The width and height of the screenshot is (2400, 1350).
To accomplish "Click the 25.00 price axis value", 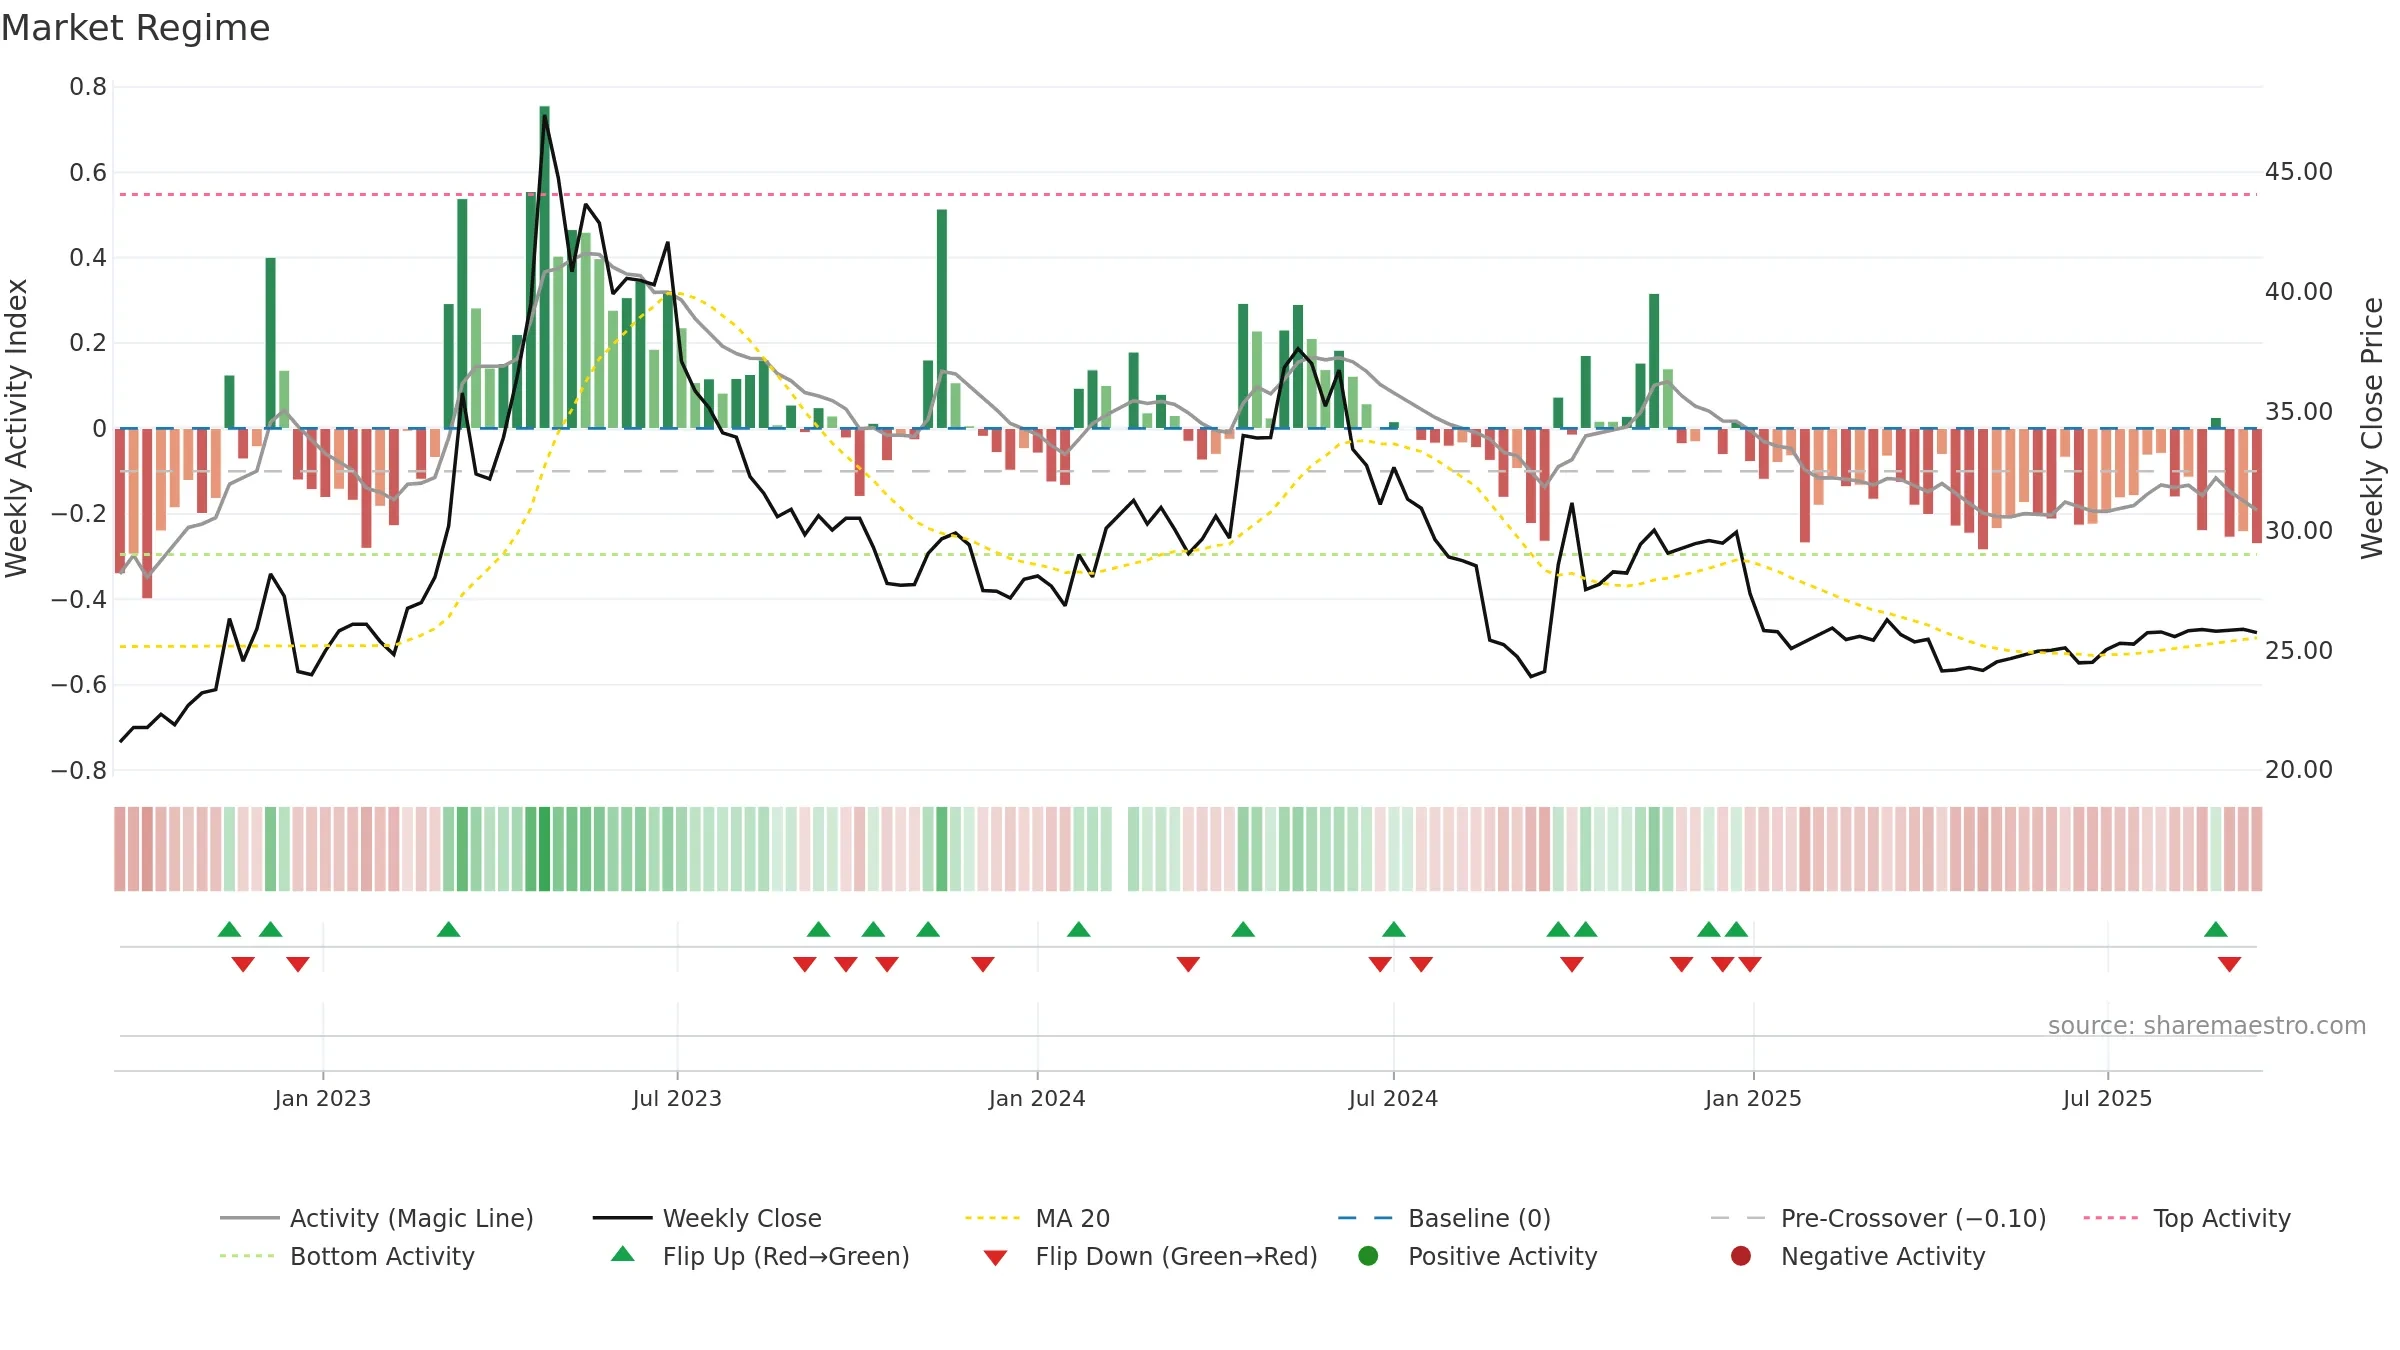I will [x=2298, y=651].
